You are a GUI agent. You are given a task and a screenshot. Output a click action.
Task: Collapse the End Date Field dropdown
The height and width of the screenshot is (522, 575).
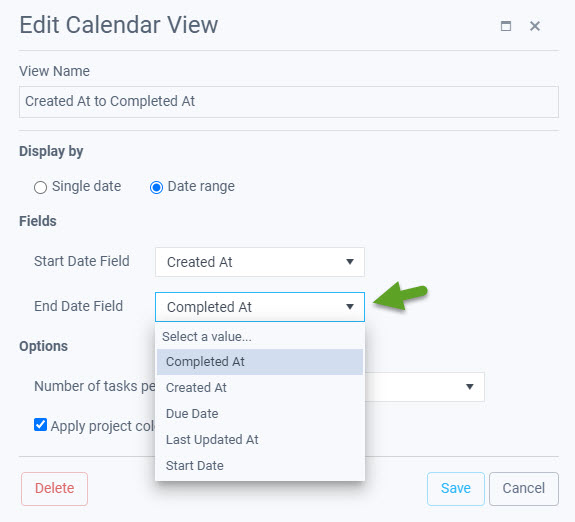coord(260,307)
